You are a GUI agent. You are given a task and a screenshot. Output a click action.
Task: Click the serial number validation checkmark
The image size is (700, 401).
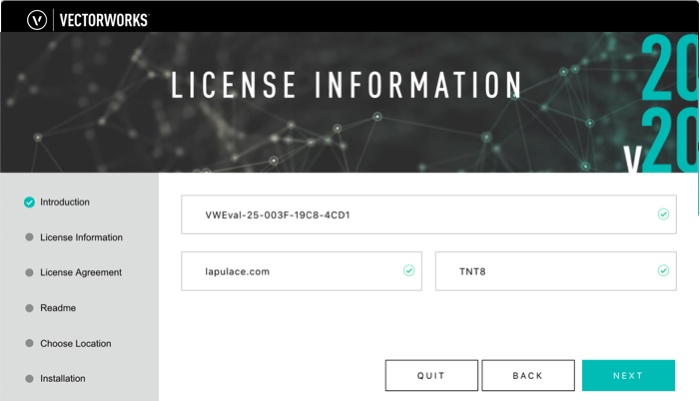click(663, 214)
